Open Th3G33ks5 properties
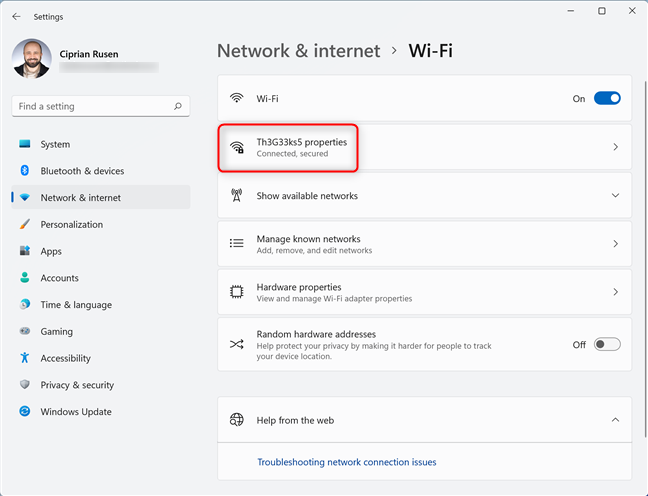 (x=424, y=147)
